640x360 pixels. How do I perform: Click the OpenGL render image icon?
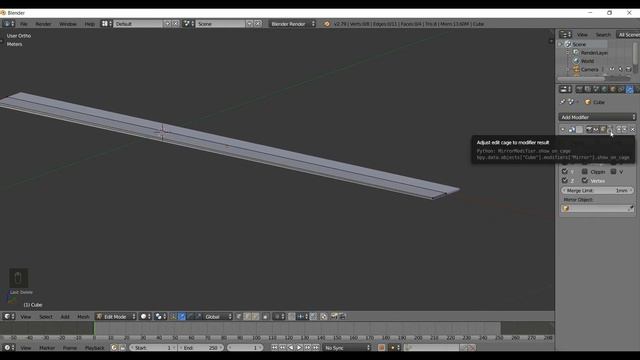[334, 317]
